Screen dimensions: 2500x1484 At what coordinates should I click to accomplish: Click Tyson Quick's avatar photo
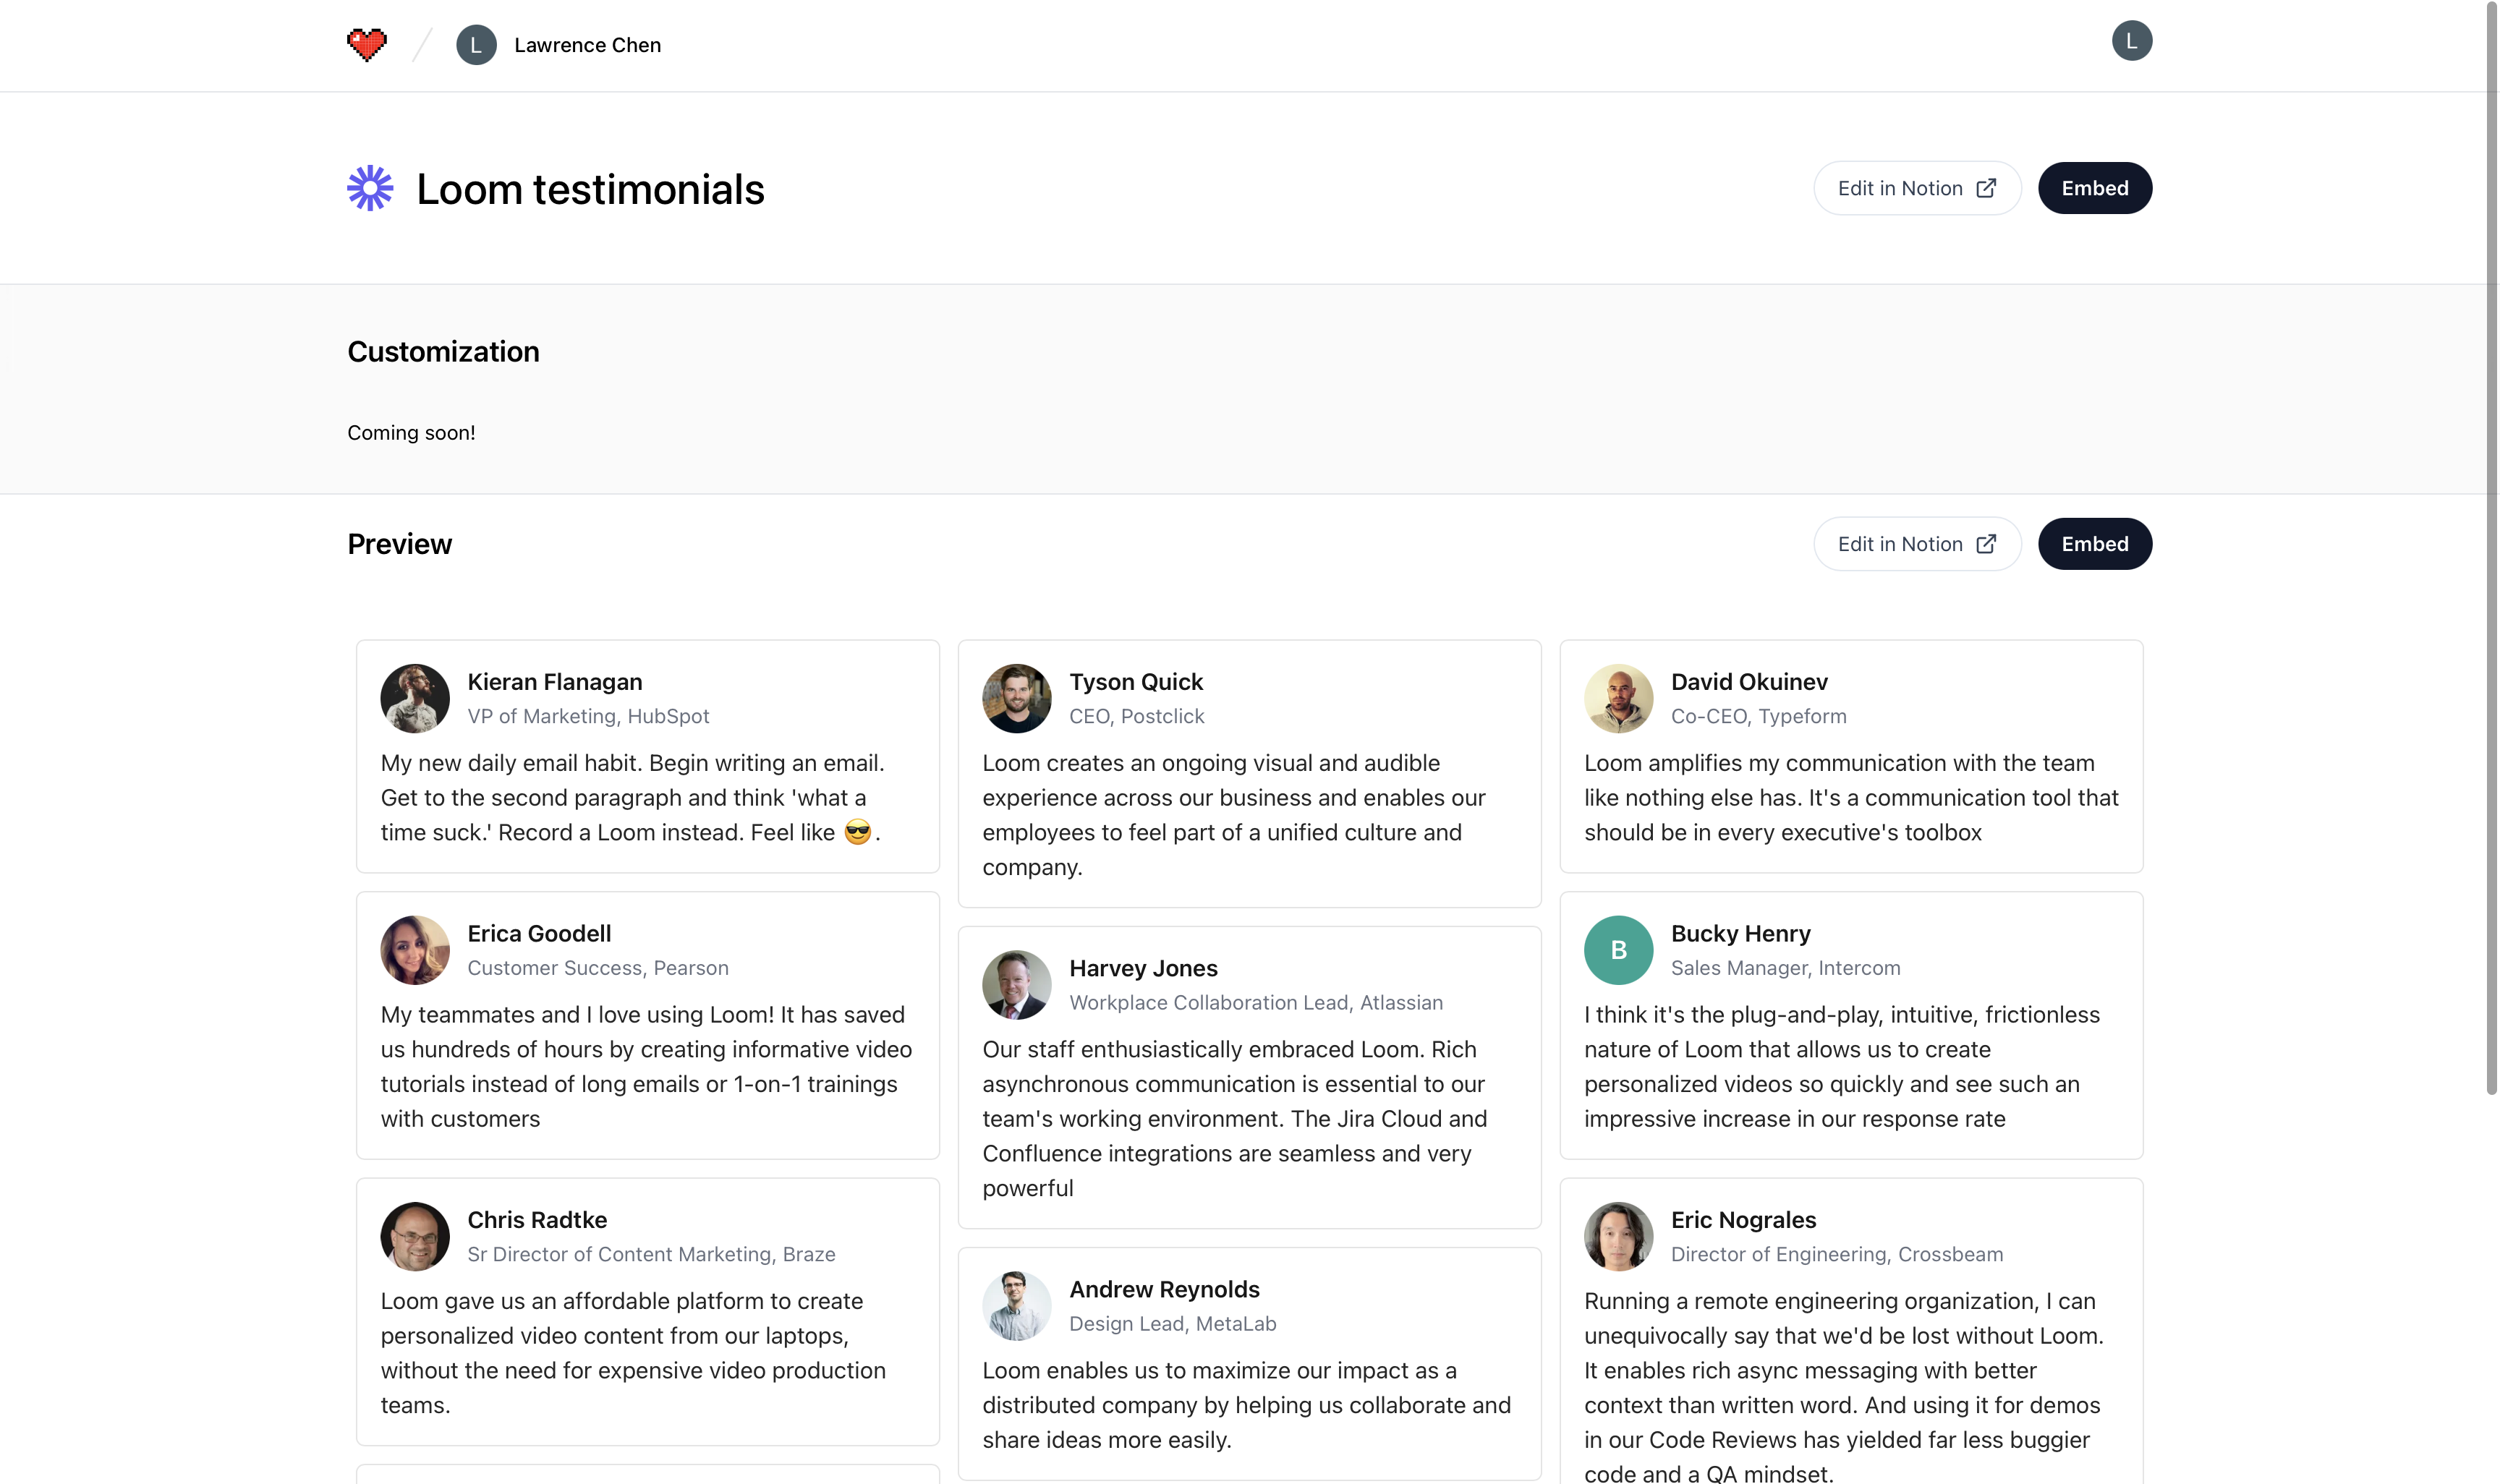(1016, 699)
